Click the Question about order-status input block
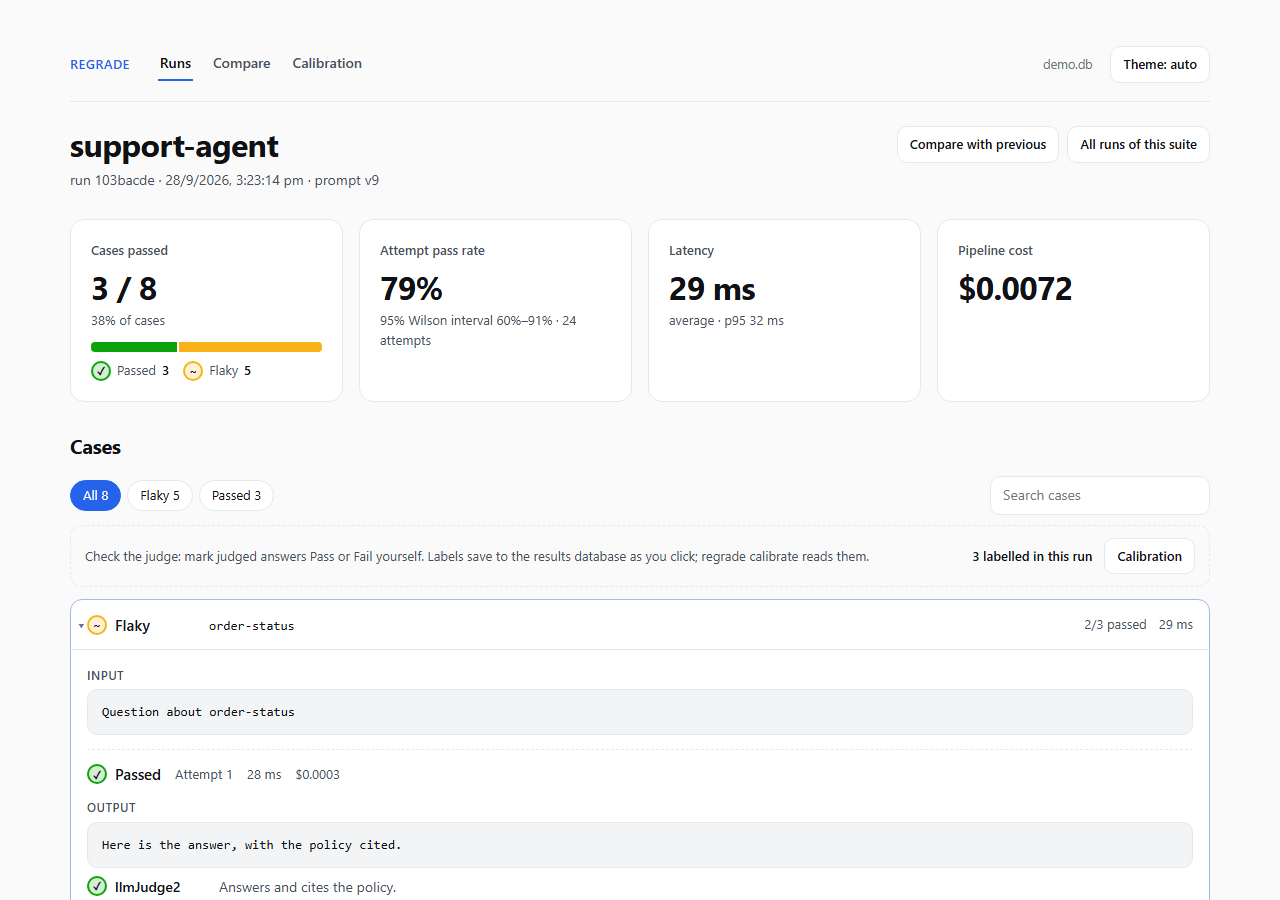 tap(640, 712)
